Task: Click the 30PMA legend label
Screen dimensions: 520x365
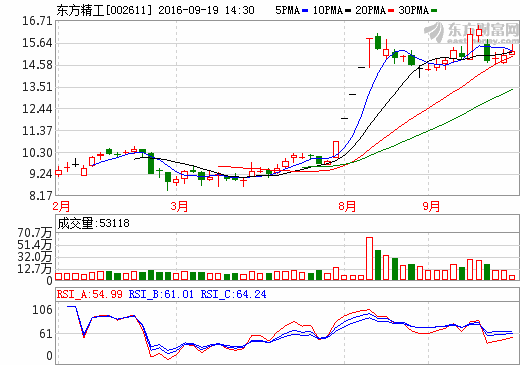Action: click(x=414, y=10)
